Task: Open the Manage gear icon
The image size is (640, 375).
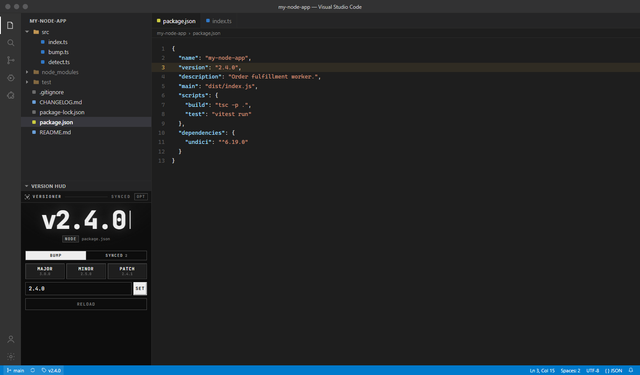Action: point(10,357)
